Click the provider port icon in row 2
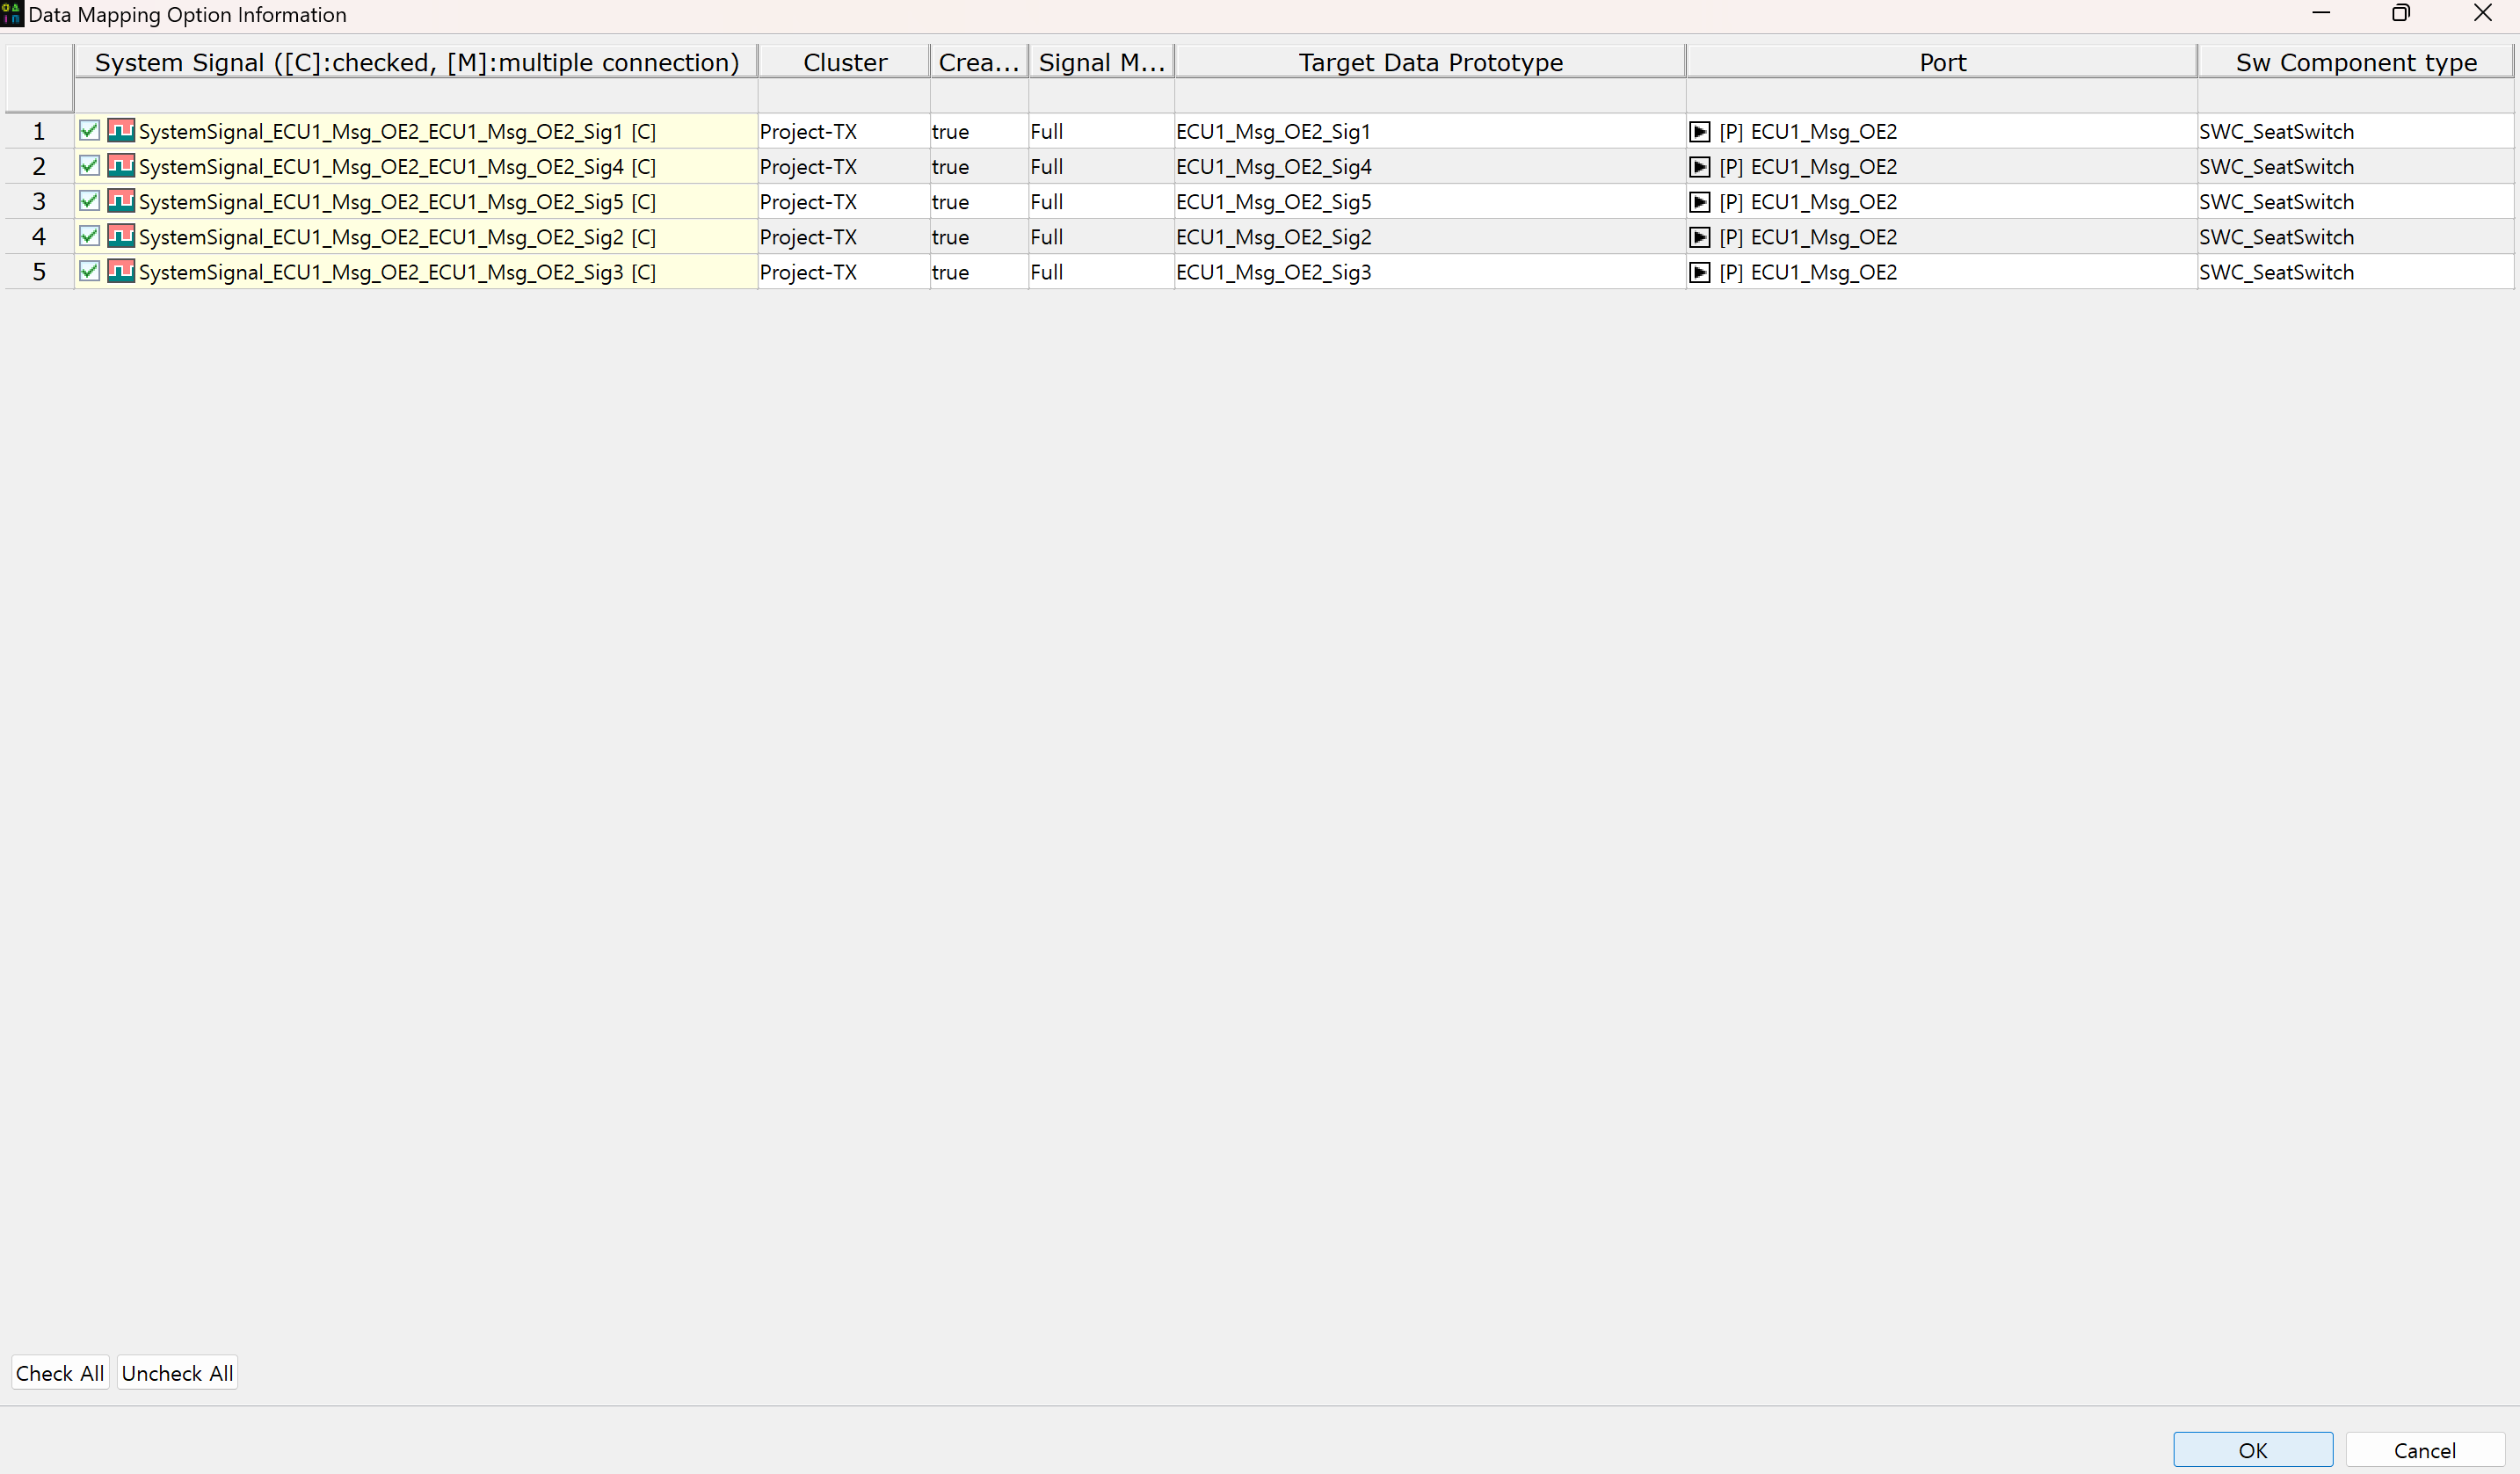The image size is (2520, 1474). tap(1700, 166)
